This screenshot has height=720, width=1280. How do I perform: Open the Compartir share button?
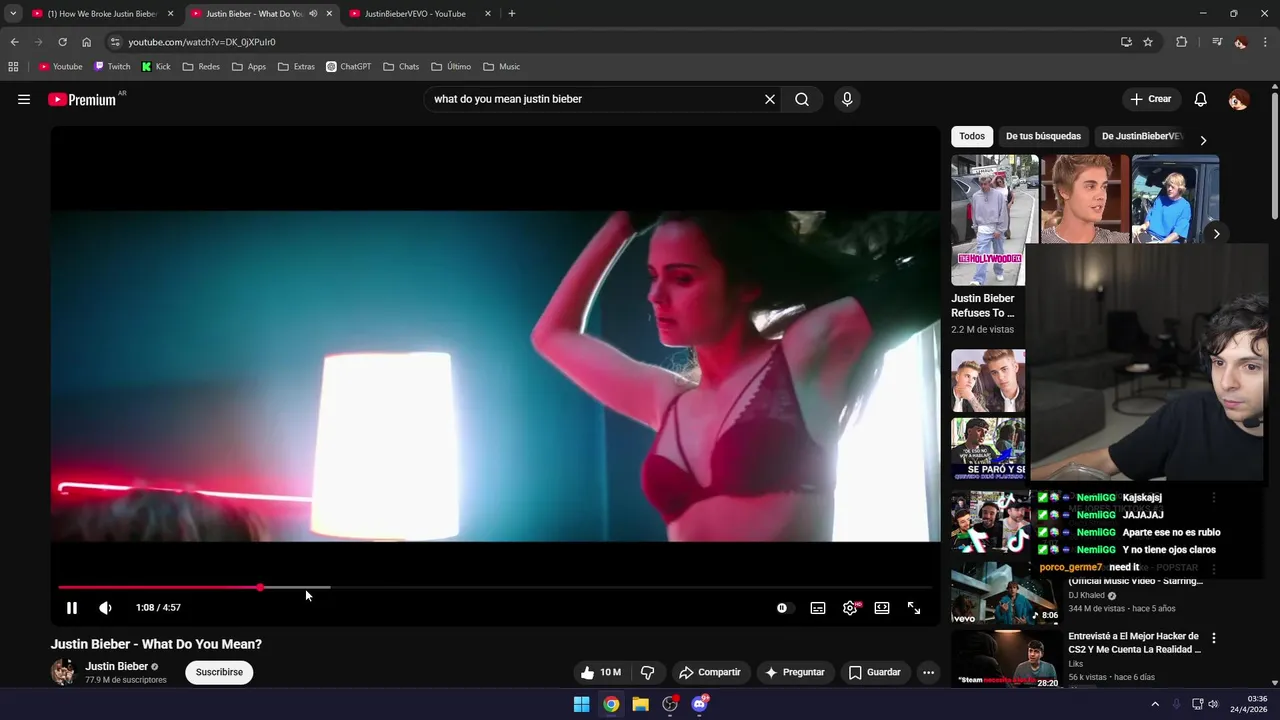point(710,672)
